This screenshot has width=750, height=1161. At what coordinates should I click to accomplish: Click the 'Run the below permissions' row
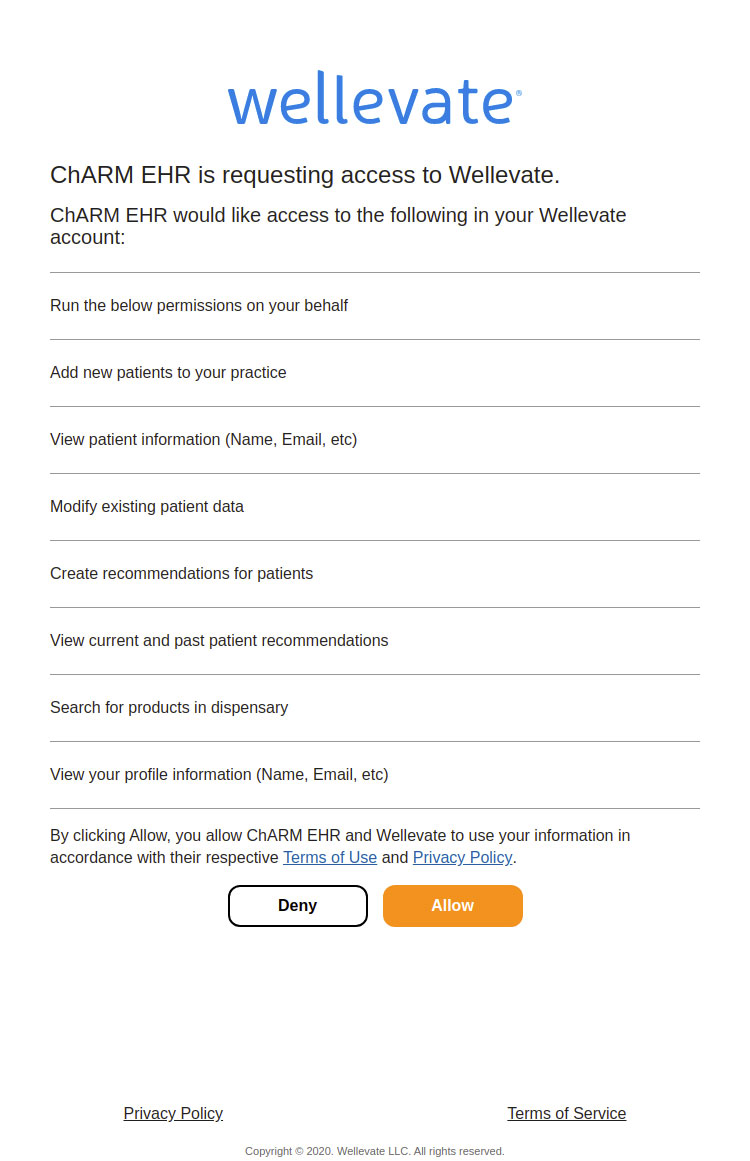pos(199,306)
